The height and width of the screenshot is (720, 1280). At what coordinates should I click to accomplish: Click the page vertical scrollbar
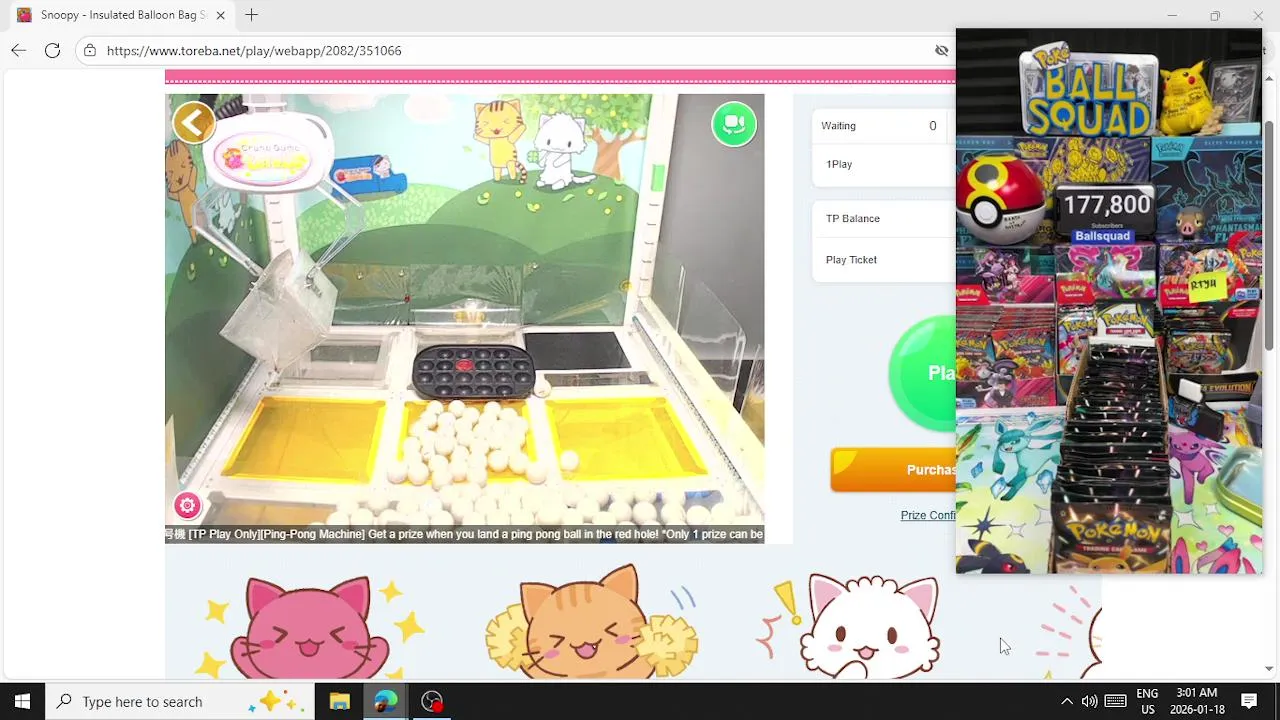1270,235
